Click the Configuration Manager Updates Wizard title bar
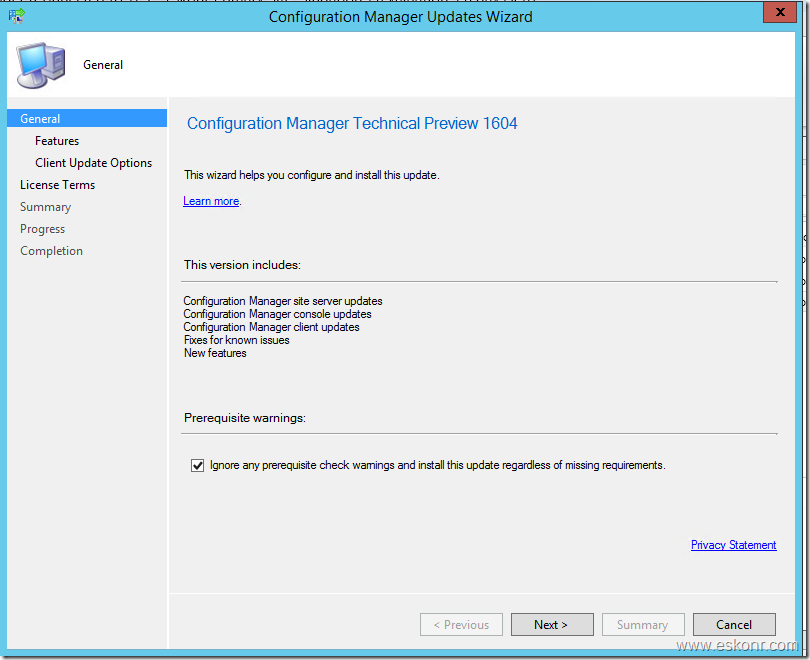 pyautogui.click(x=400, y=16)
